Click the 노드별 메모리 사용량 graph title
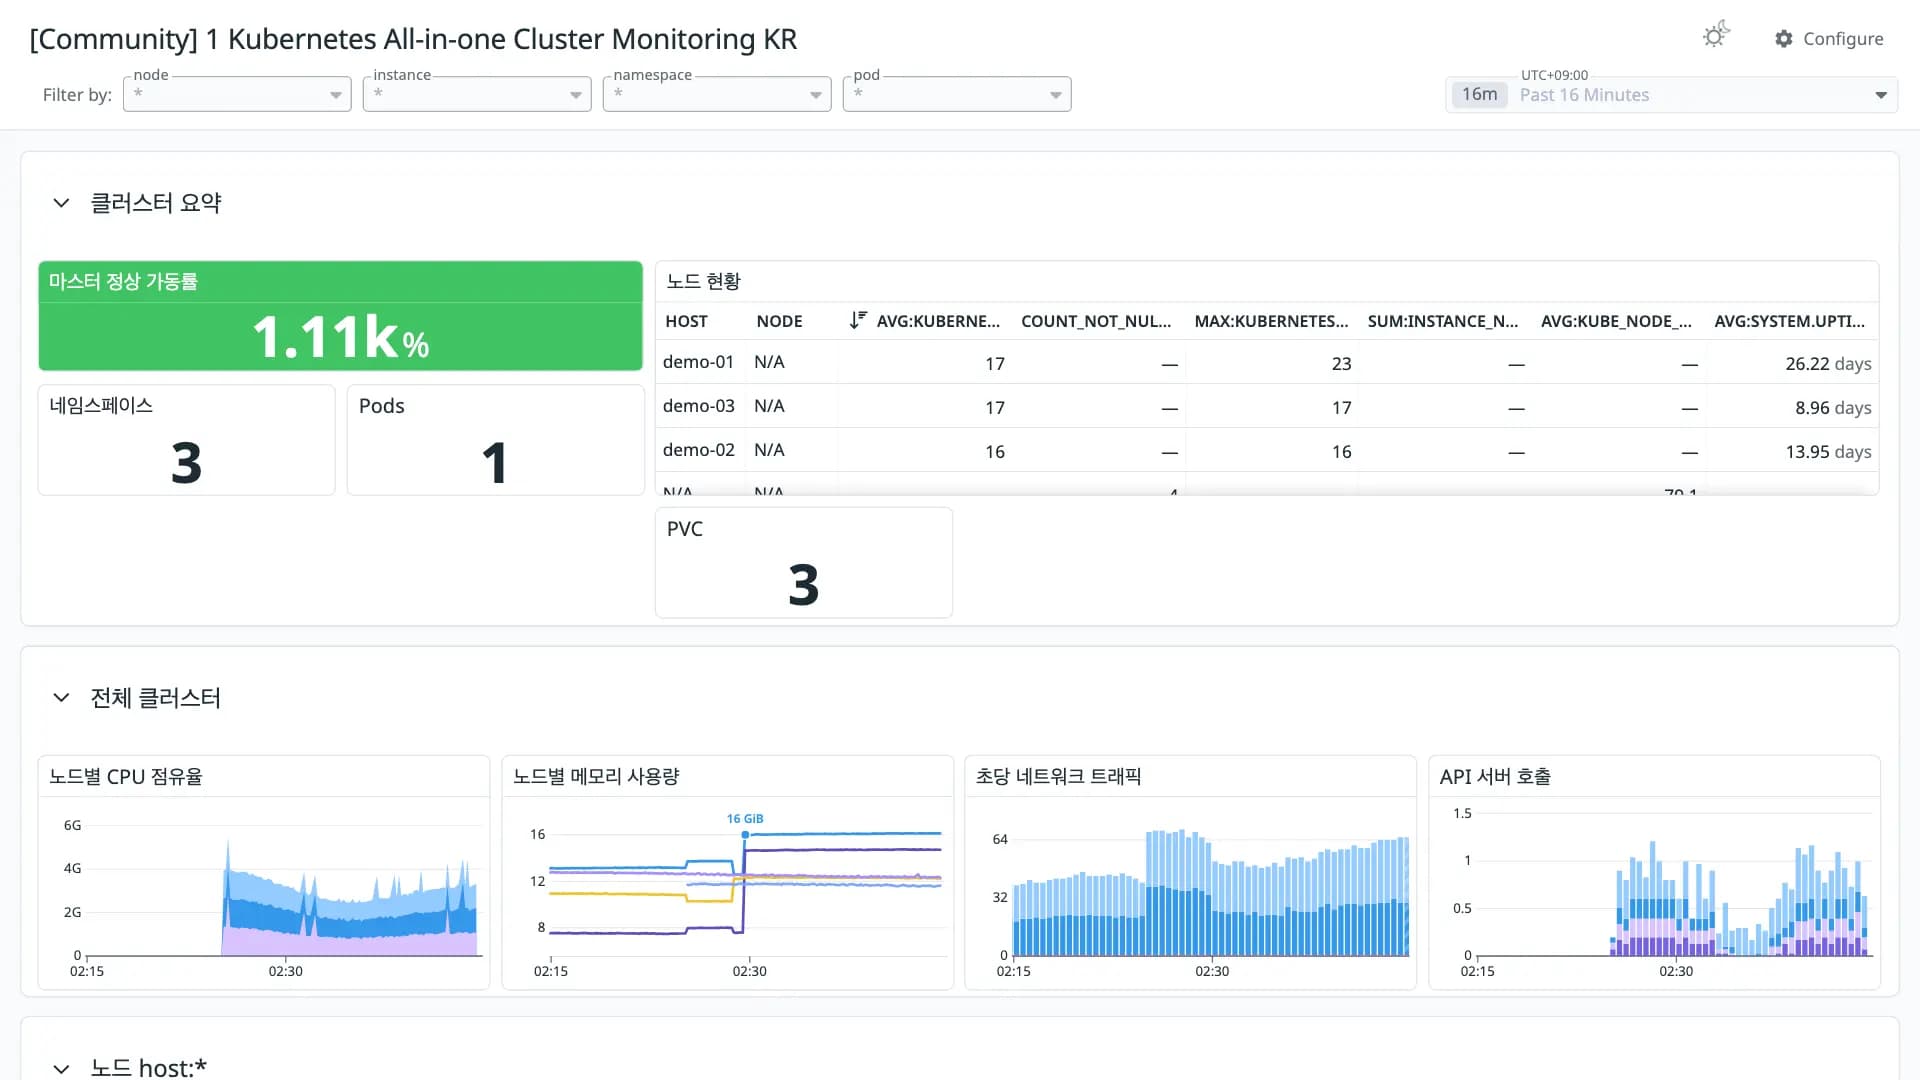The width and height of the screenshot is (1920, 1080). click(x=596, y=777)
